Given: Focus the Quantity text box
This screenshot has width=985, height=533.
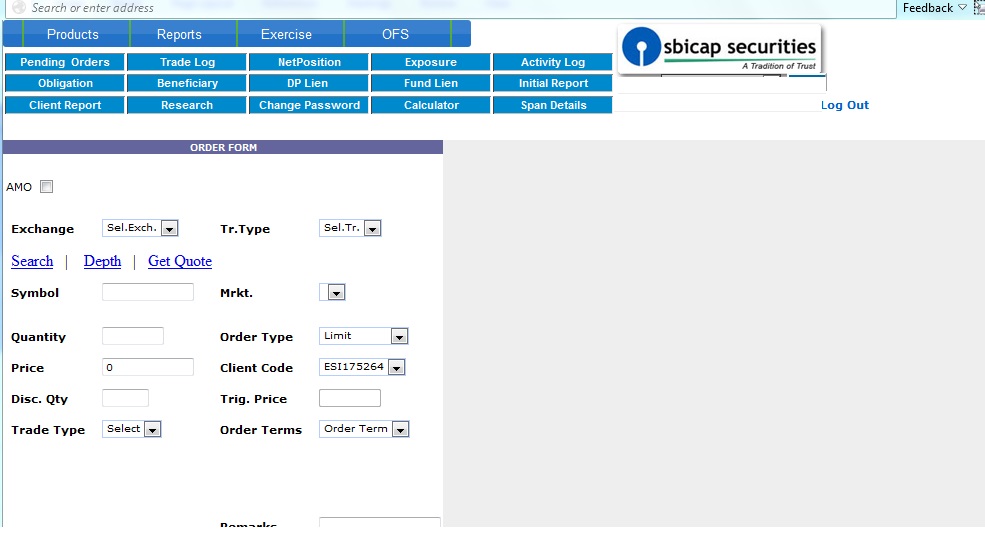Looking at the screenshot, I should pos(133,336).
